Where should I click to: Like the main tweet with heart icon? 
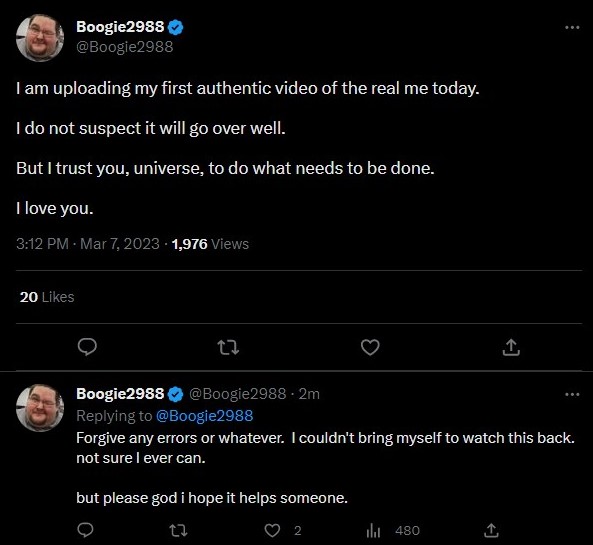pos(370,347)
